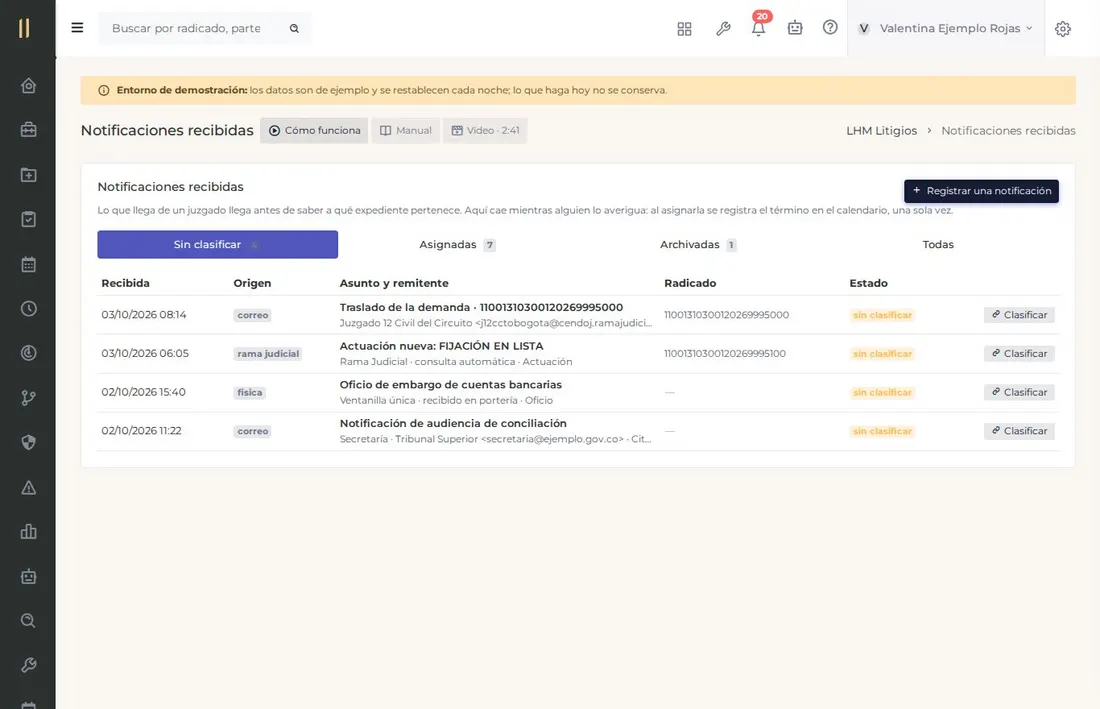Click the Origen column header

pyautogui.click(x=253, y=283)
